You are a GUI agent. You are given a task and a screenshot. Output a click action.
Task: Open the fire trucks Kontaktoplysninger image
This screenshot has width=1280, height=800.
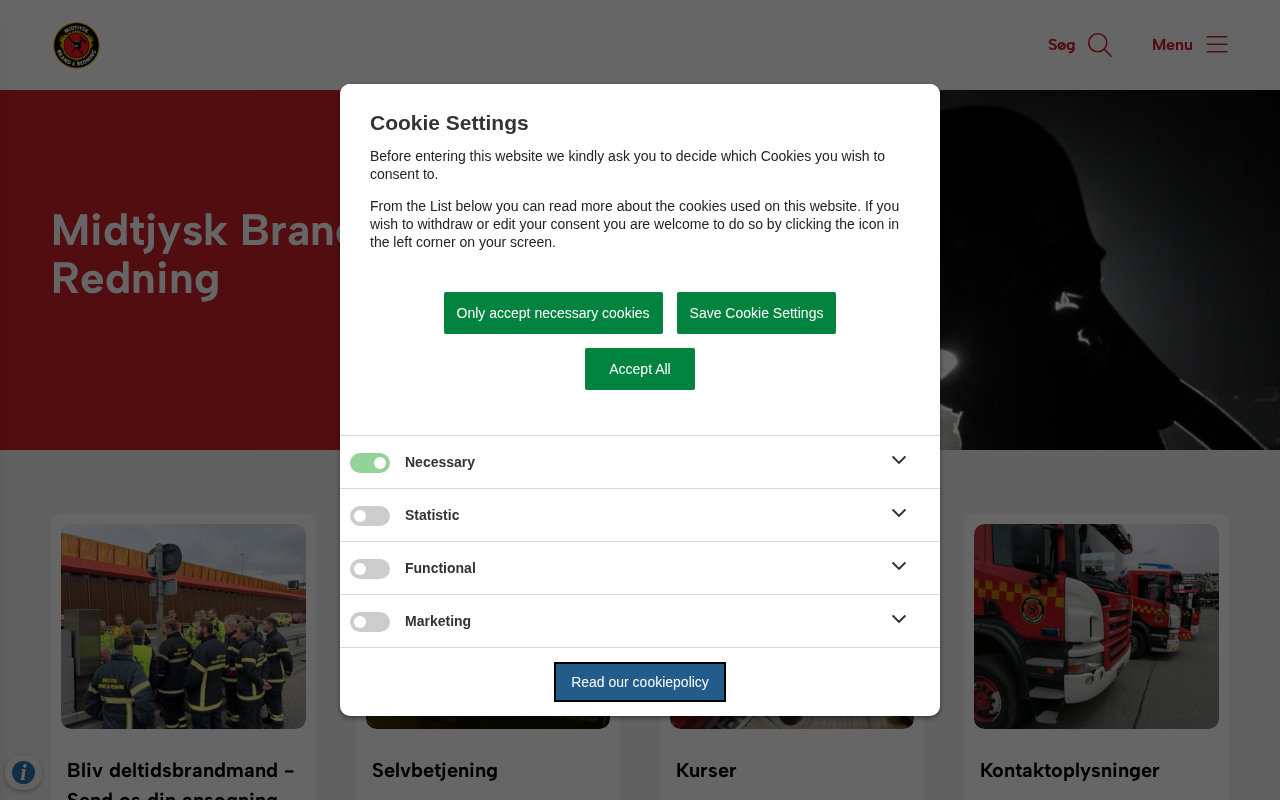(x=1096, y=626)
